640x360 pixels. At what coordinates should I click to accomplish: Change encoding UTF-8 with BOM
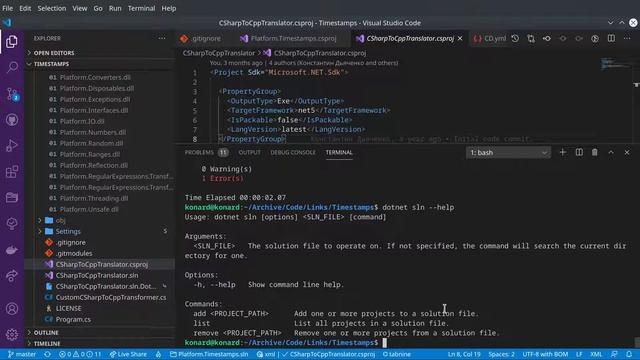(x=545, y=354)
